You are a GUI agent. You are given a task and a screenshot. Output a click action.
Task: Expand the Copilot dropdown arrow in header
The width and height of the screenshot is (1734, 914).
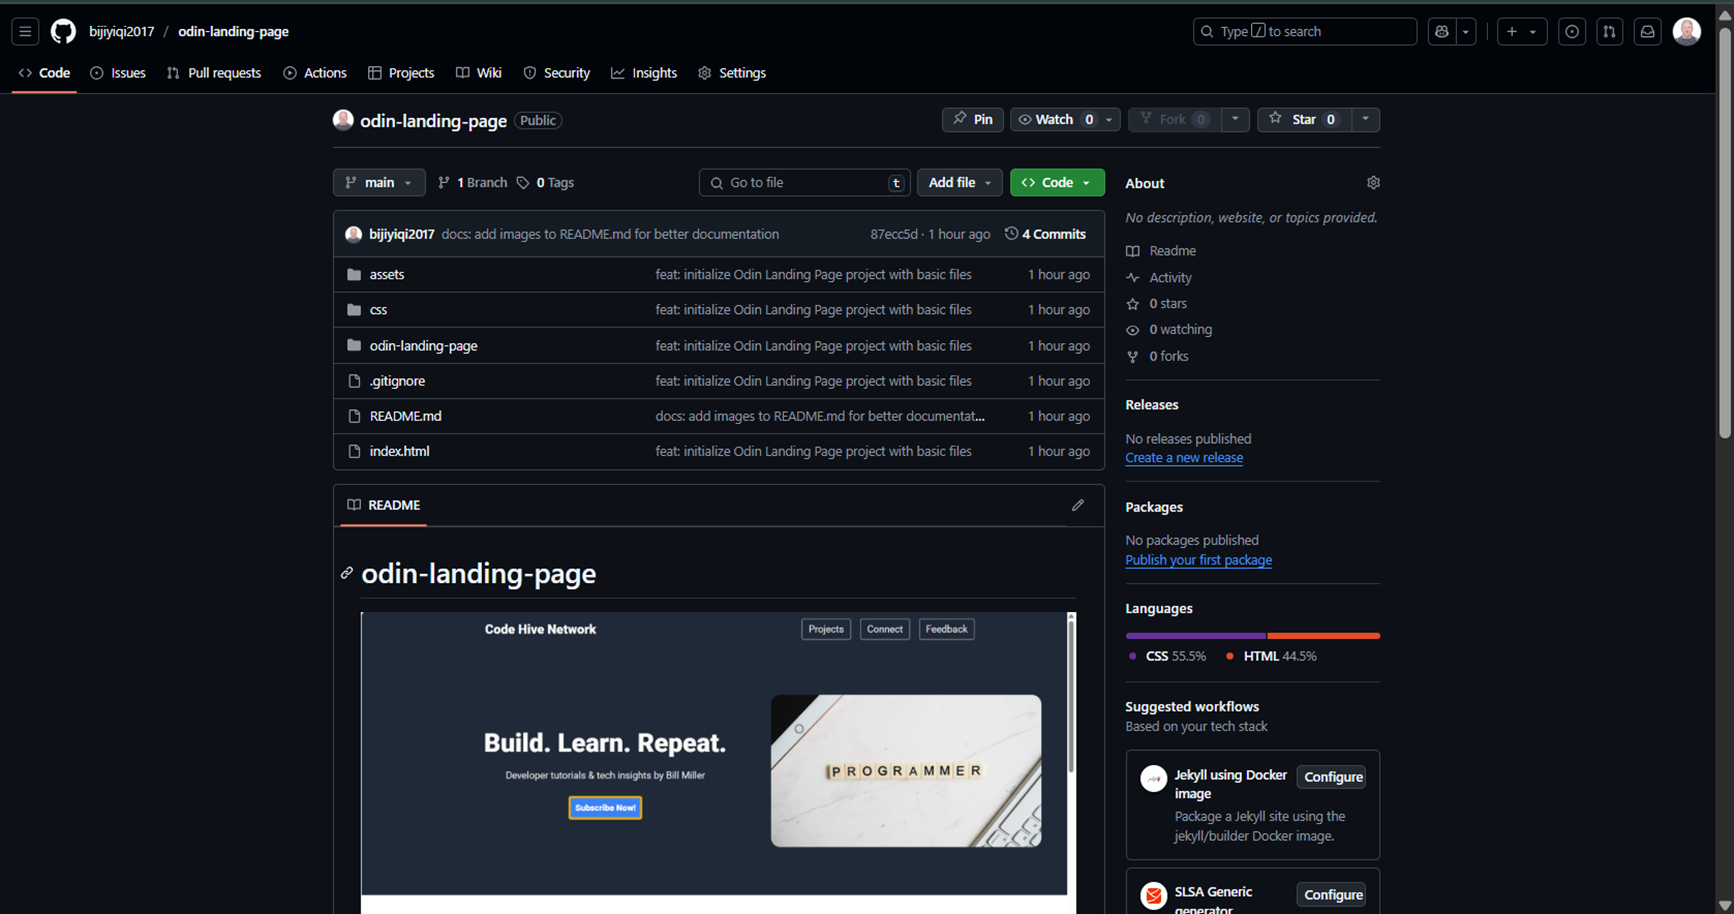[1466, 32]
